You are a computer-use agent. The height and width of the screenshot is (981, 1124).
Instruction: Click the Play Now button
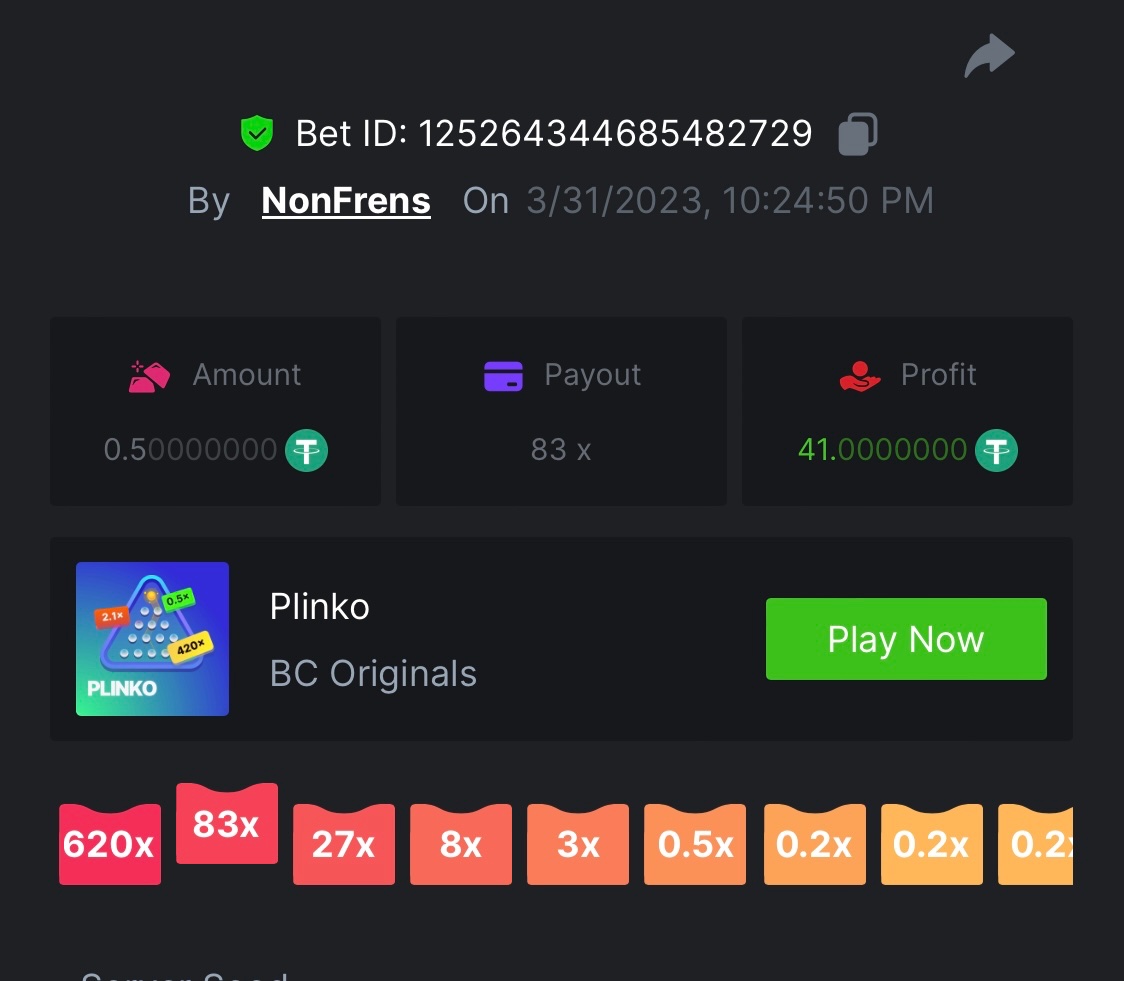click(906, 638)
